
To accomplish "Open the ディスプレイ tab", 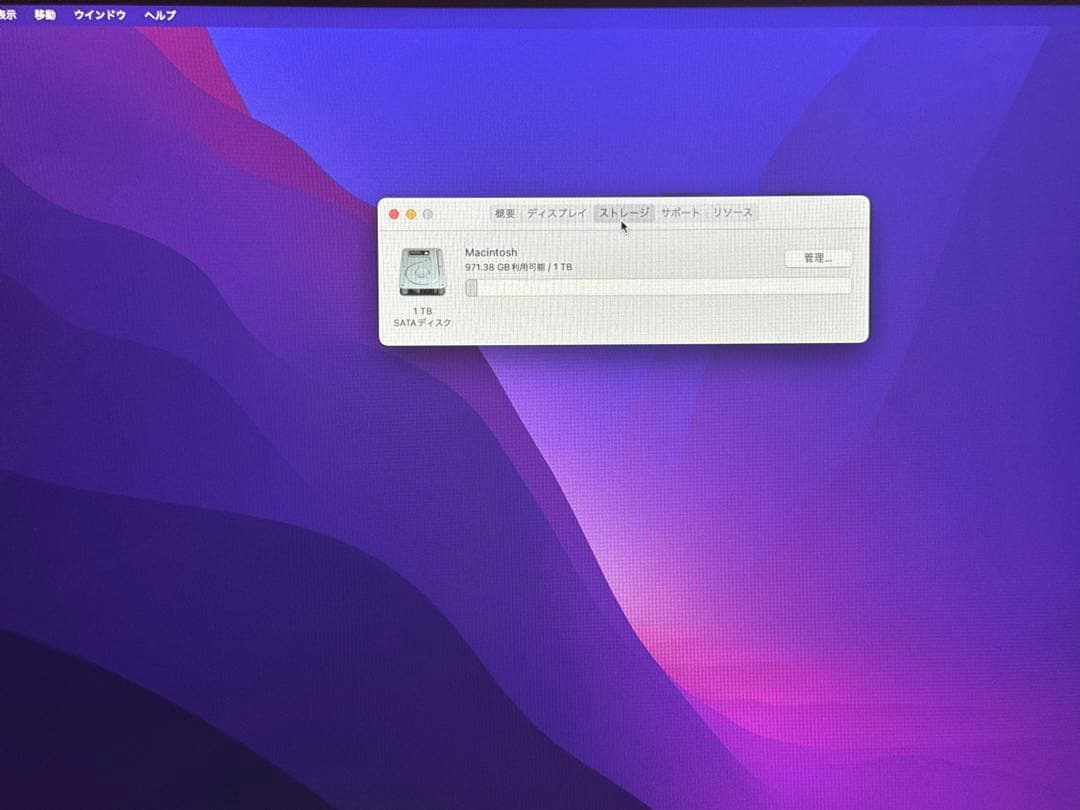I will [556, 213].
